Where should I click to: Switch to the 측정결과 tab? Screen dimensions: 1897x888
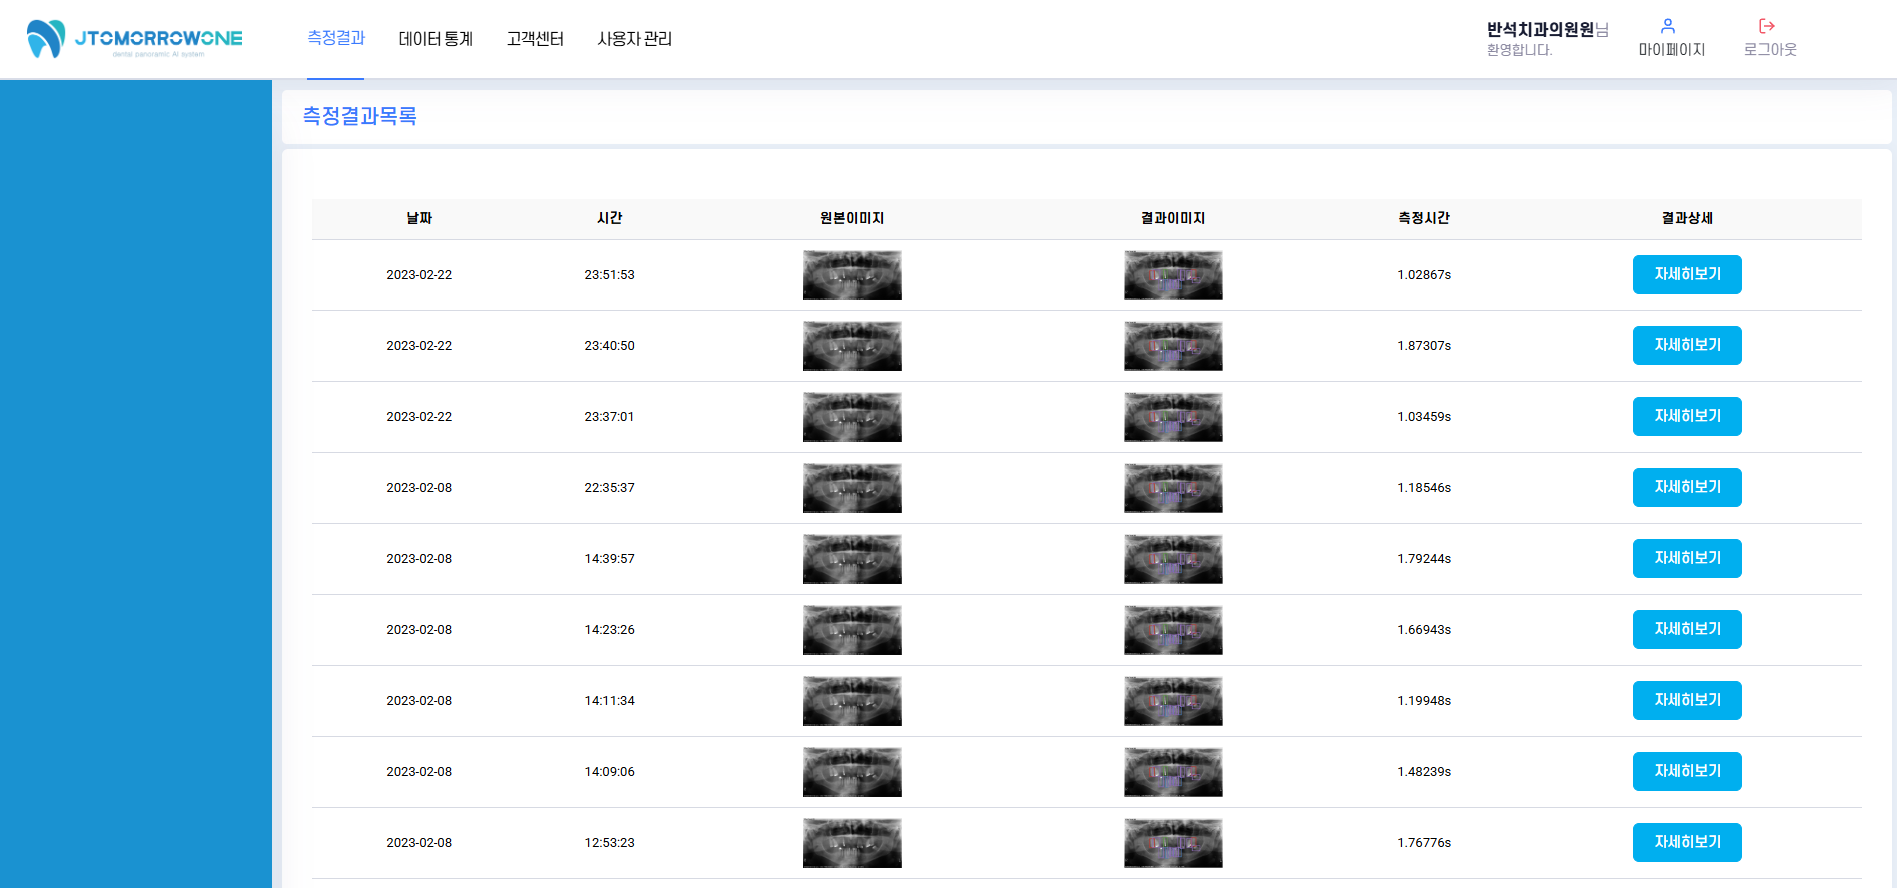point(336,38)
